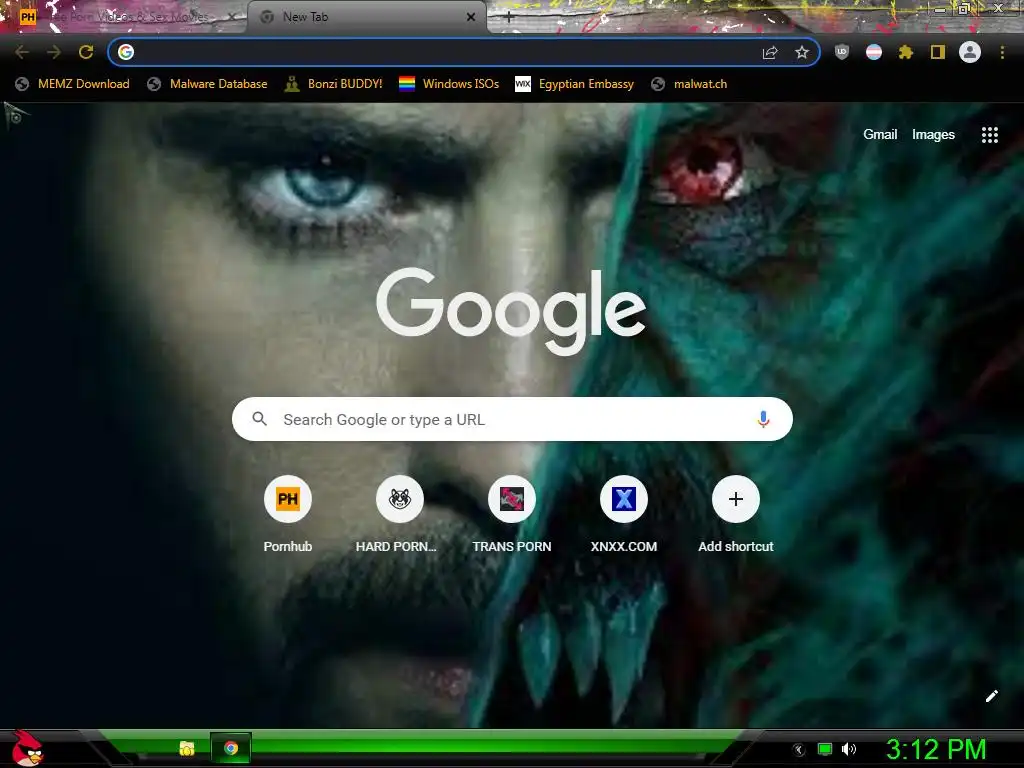Open the network tray icon
The height and width of the screenshot is (768, 1024).
[825, 749]
